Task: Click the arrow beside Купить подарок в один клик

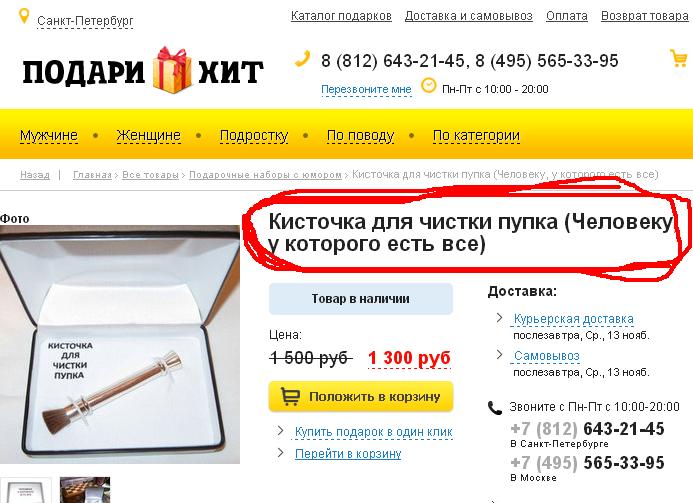Action: 280,431
